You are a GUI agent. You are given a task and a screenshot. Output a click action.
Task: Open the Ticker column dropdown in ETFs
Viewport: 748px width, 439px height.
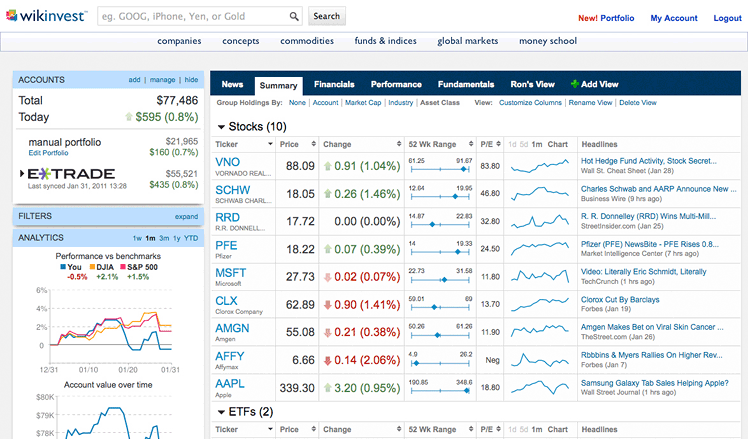(270, 429)
